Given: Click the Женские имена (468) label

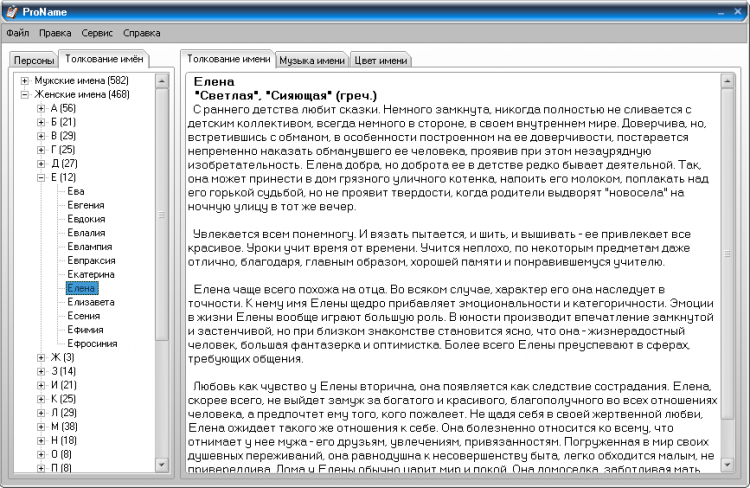Looking at the screenshot, I should (82, 95).
